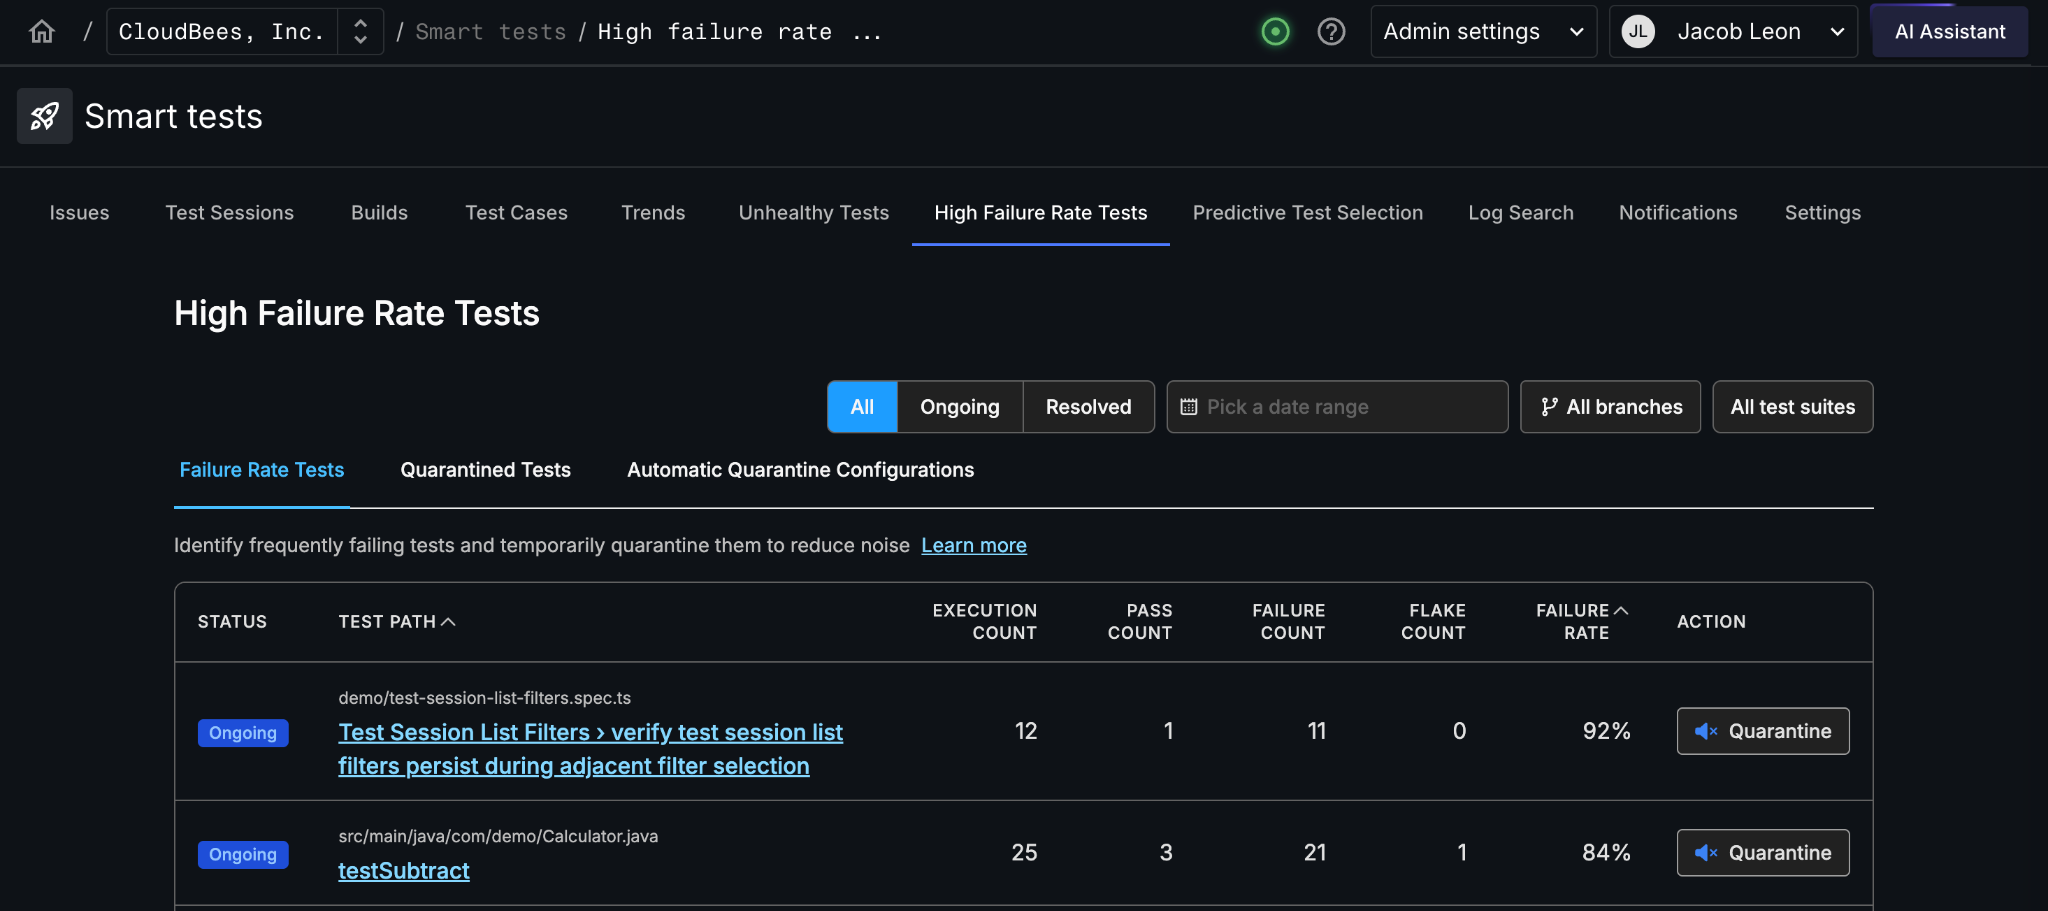Click the Pass Count column header
The width and height of the screenshot is (2048, 911).
[x=1140, y=622]
